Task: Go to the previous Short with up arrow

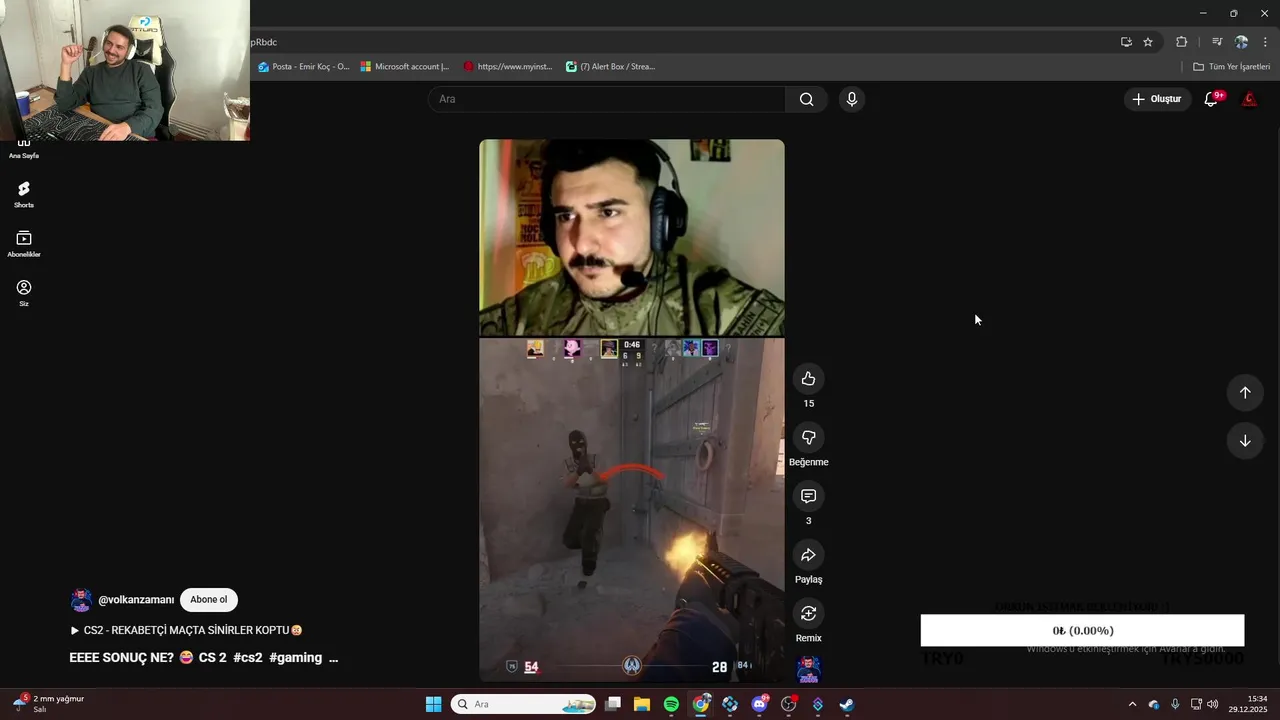Action: pyautogui.click(x=1245, y=392)
